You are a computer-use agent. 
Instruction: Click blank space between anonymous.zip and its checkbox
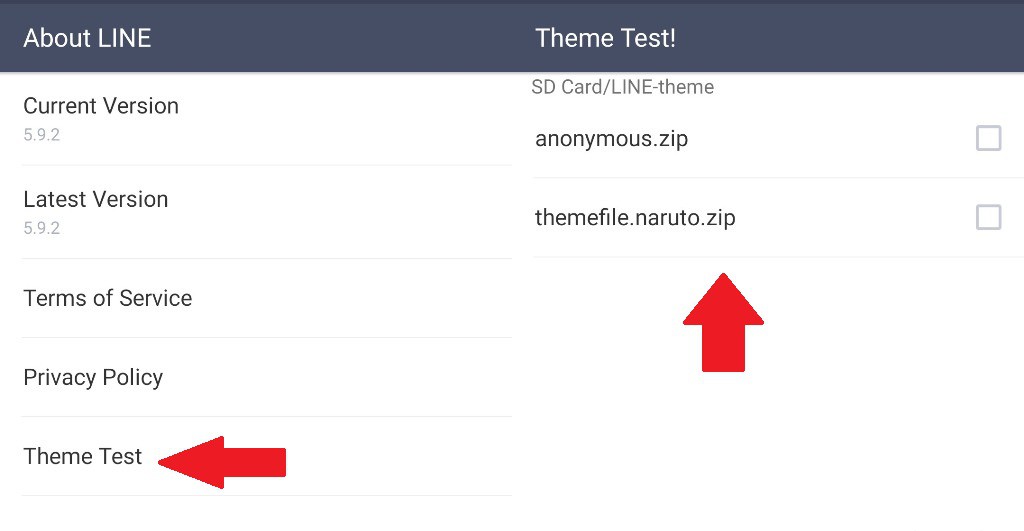[x=830, y=139]
